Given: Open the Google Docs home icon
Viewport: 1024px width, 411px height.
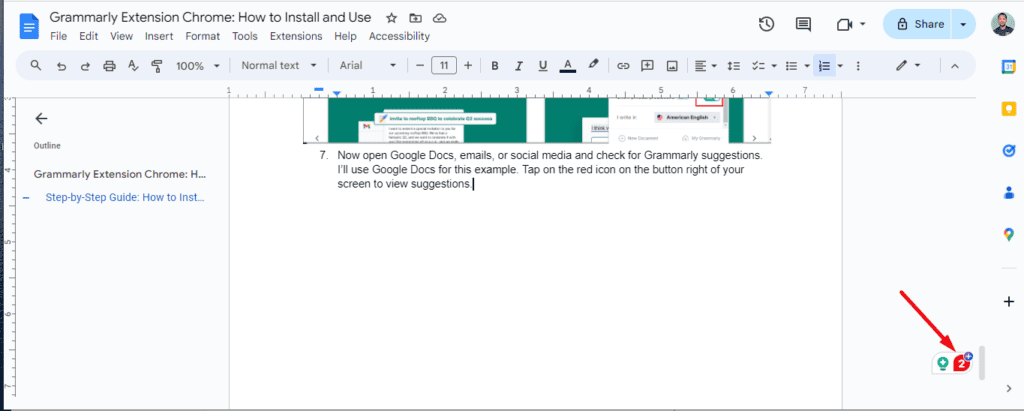Looking at the screenshot, I should point(29,27).
